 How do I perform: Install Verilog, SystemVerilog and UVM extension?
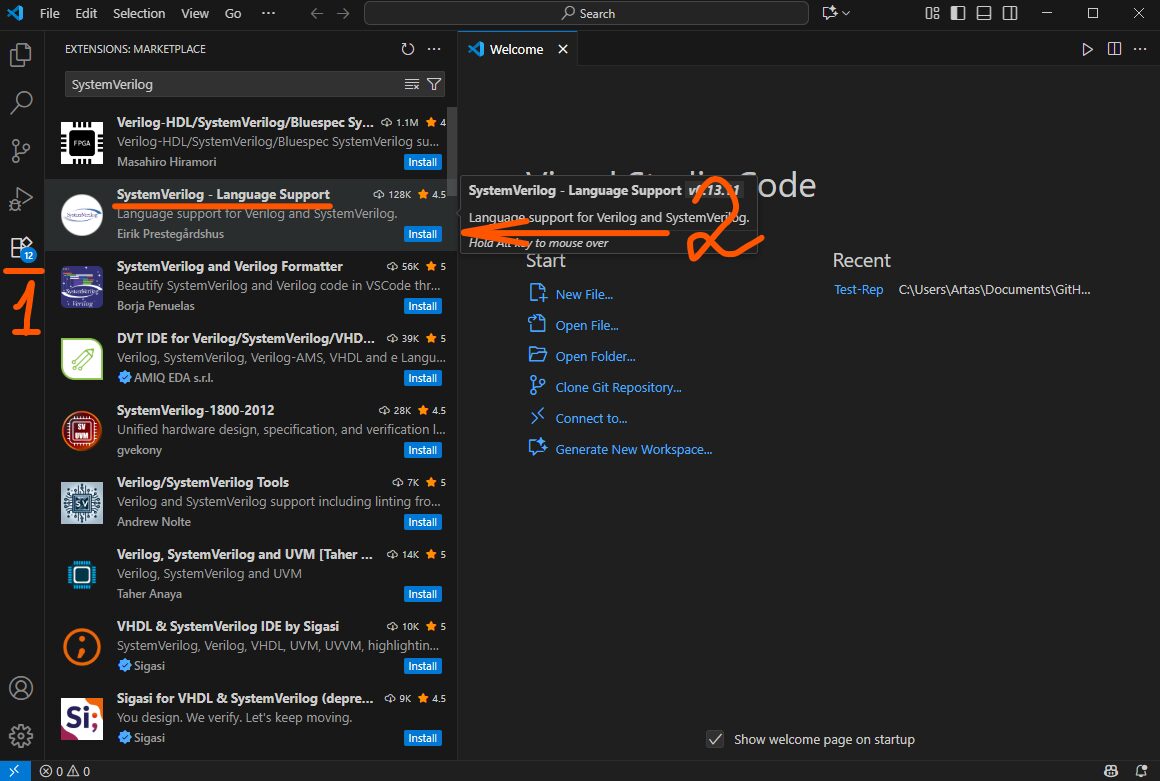(422, 594)
